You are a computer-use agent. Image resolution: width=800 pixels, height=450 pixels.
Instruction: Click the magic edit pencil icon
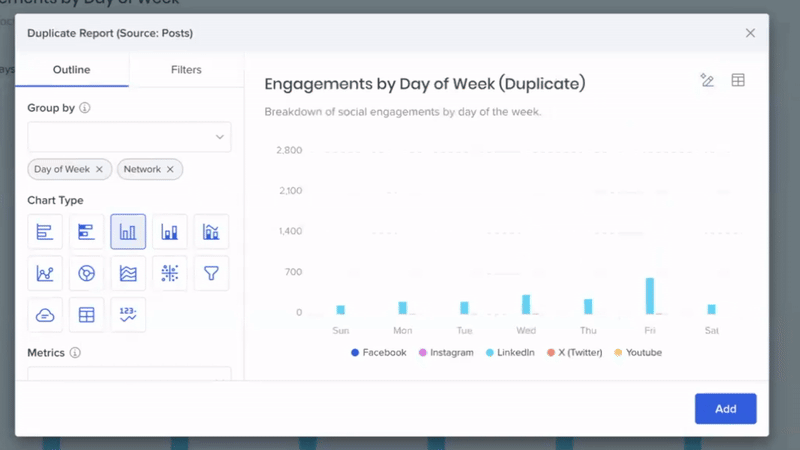pos(707,81)
